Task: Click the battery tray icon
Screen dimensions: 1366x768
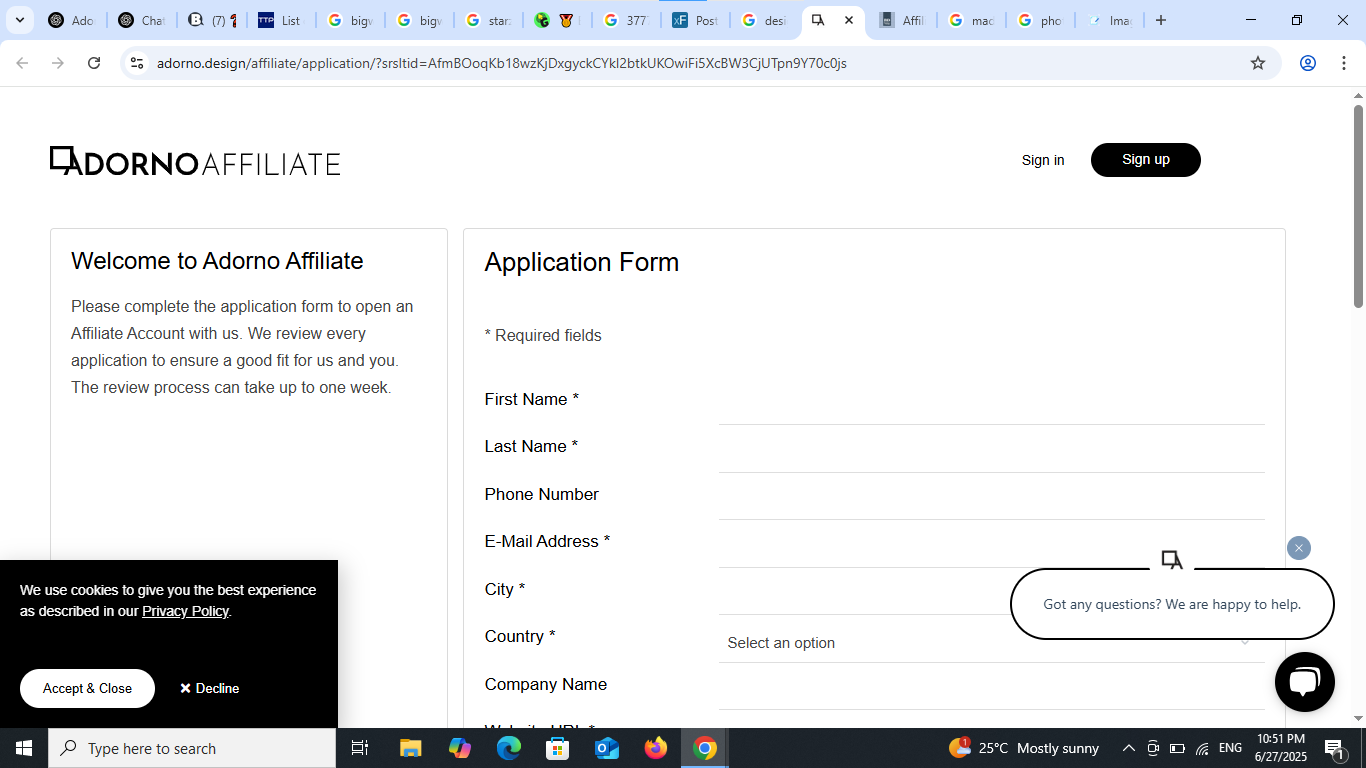Action: (1177, 748)
